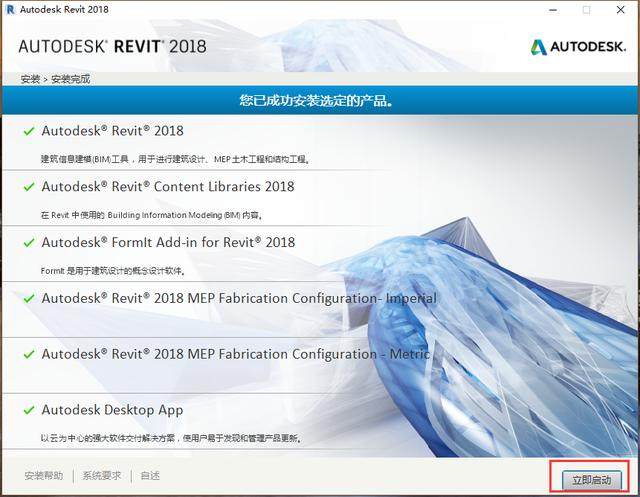Screen dimensions: 640x497
Task: Click the green checkmark beside Autodesk Revit 2018
Action: pyautogui.click(x=29, y=131)
